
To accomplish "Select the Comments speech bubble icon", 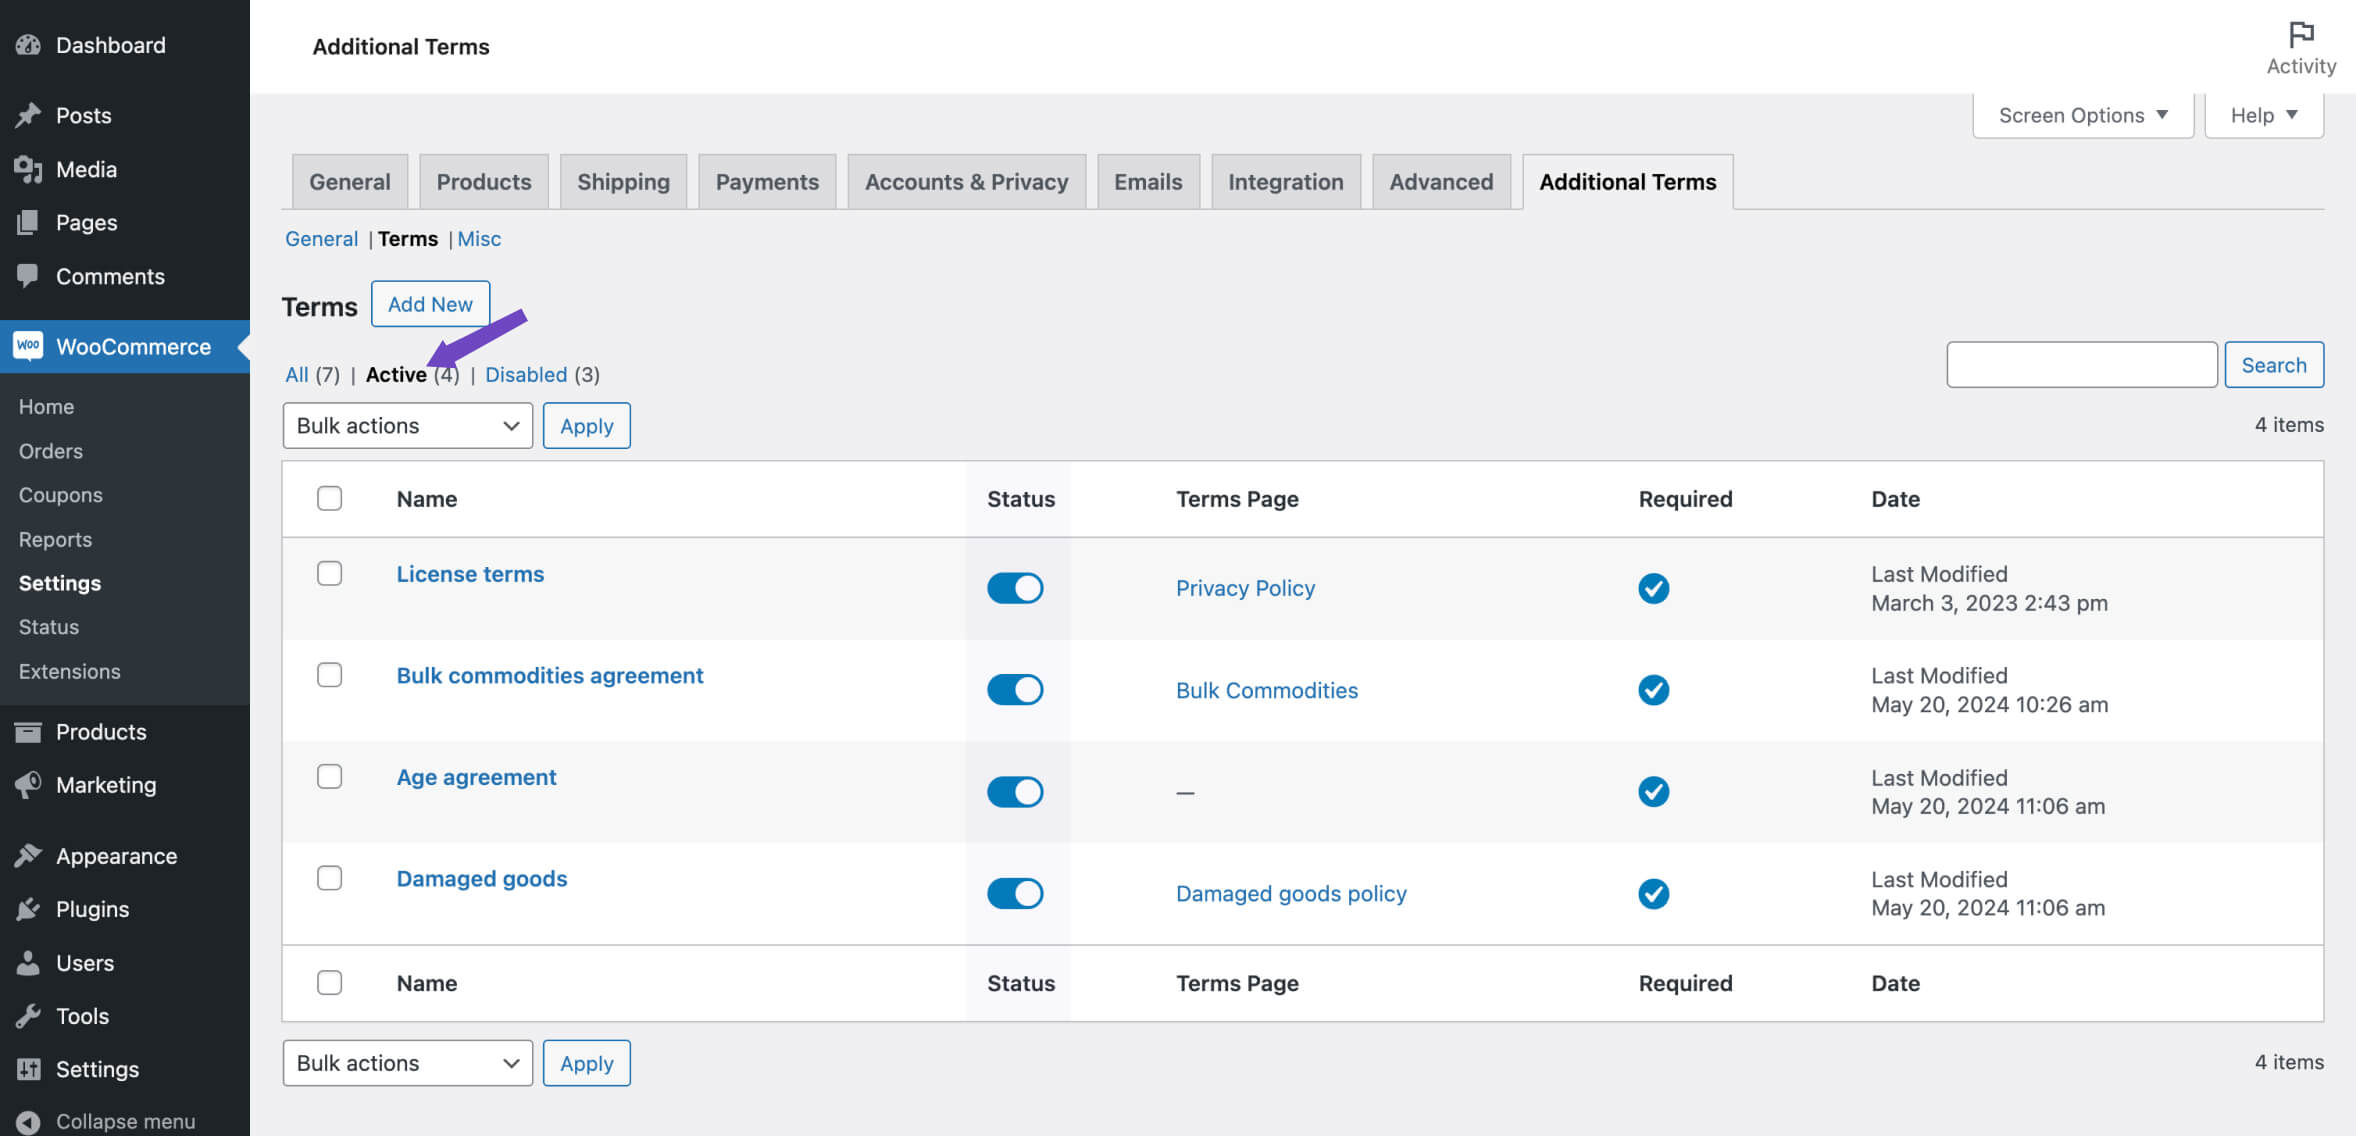I will coord(28,276).
